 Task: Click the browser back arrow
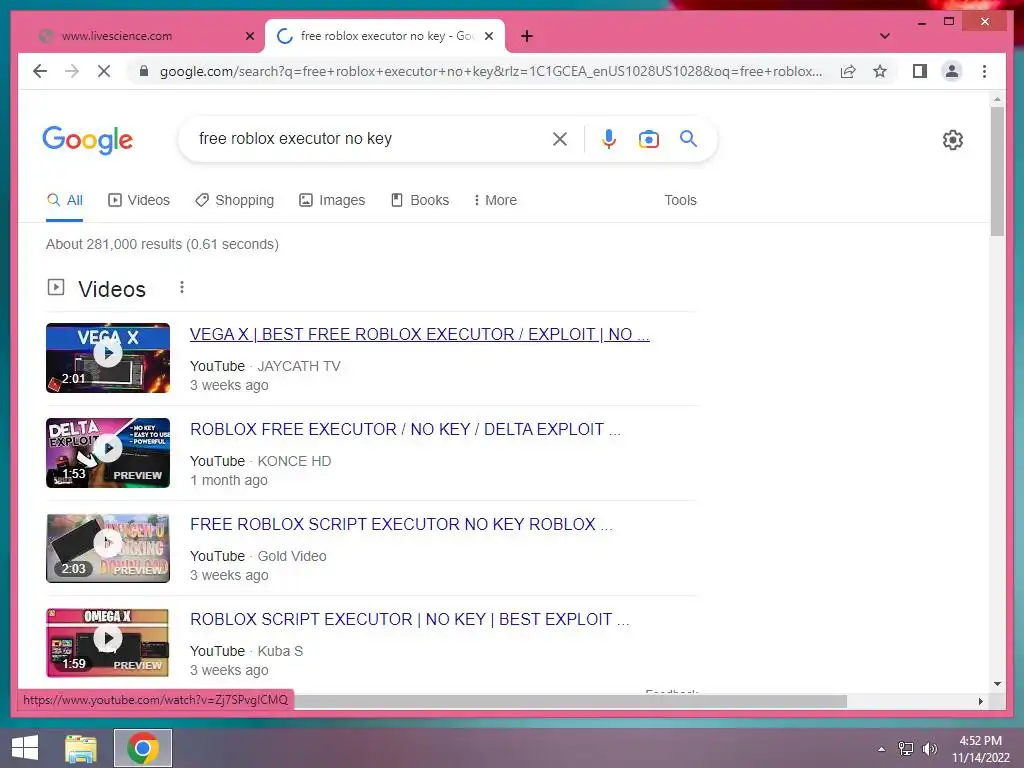(x=40, y=71)
